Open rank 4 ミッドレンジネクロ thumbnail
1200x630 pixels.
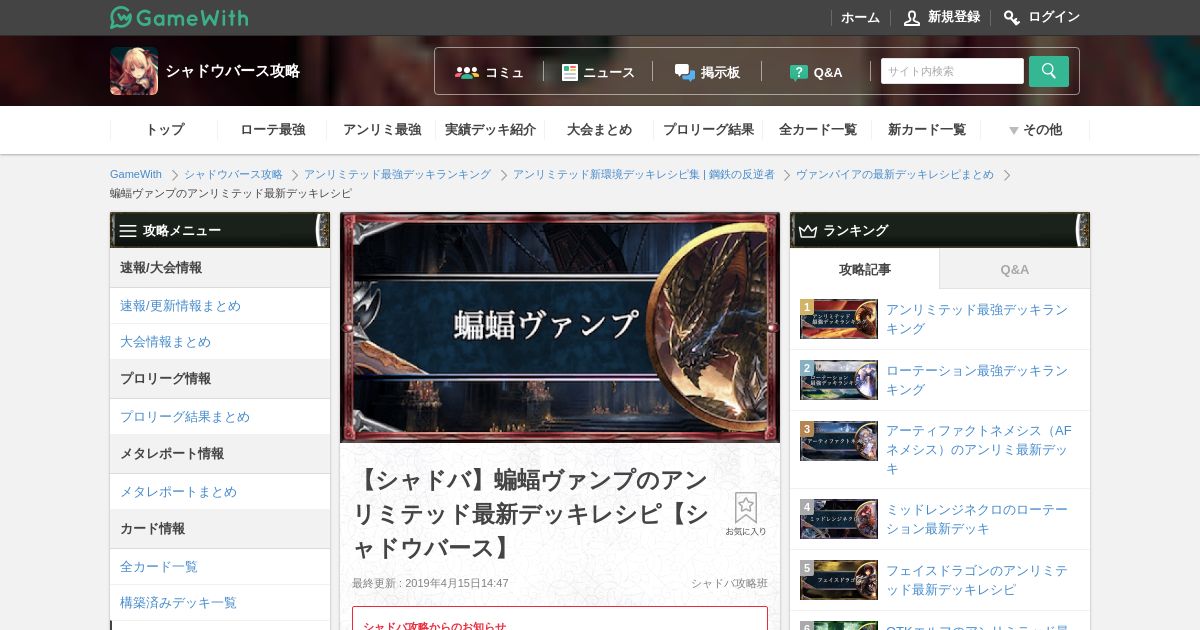pos(839,519)
